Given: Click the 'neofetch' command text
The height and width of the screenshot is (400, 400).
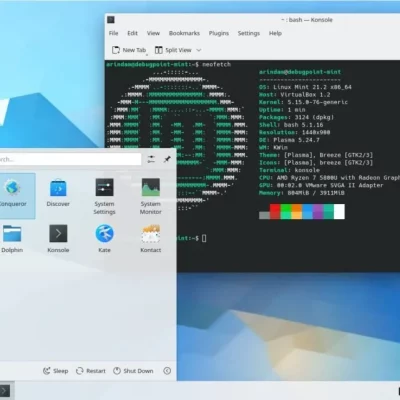Looking at the screenshot, I should click(216, 64).
